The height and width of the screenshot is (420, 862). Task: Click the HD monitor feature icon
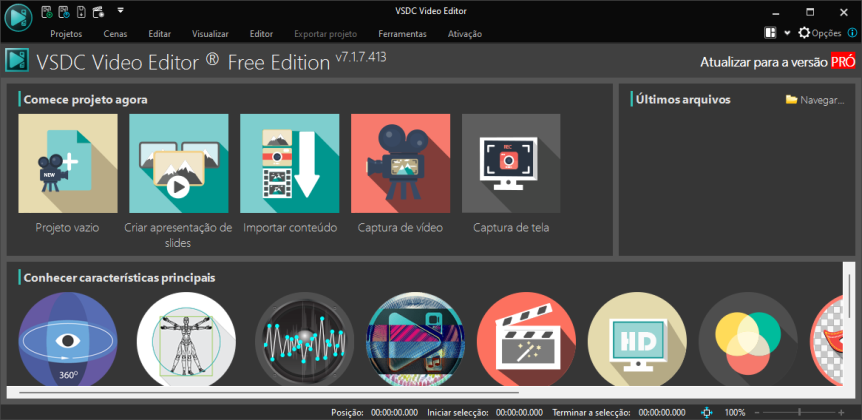[x=637, y=339]
